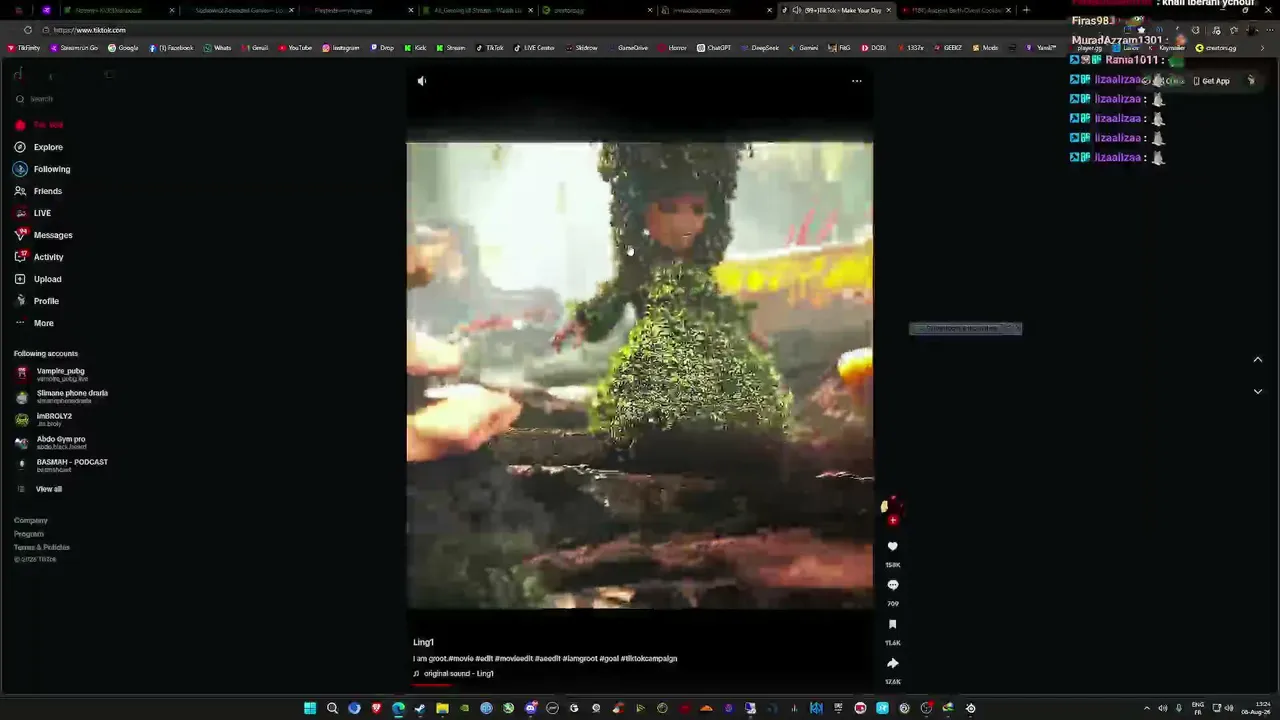Image resolution: width=1280 pixels, height=720 pixels.
Task: Open Windows taskbar search
Action: (x=332, y=708)
